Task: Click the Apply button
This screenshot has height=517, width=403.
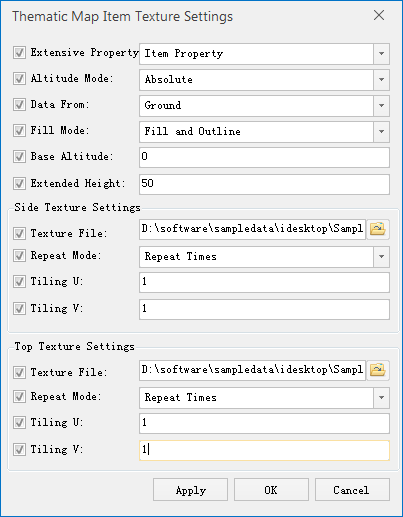Action: 190,490
